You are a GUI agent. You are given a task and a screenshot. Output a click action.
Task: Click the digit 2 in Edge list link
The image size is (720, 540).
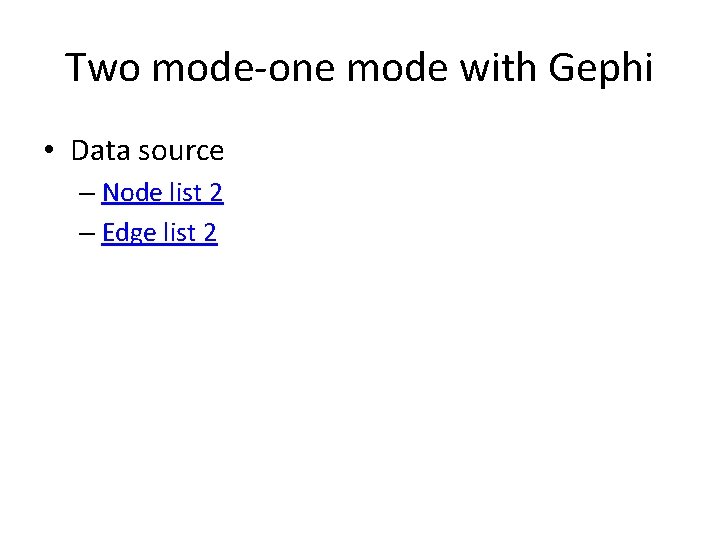pos(210,232)
